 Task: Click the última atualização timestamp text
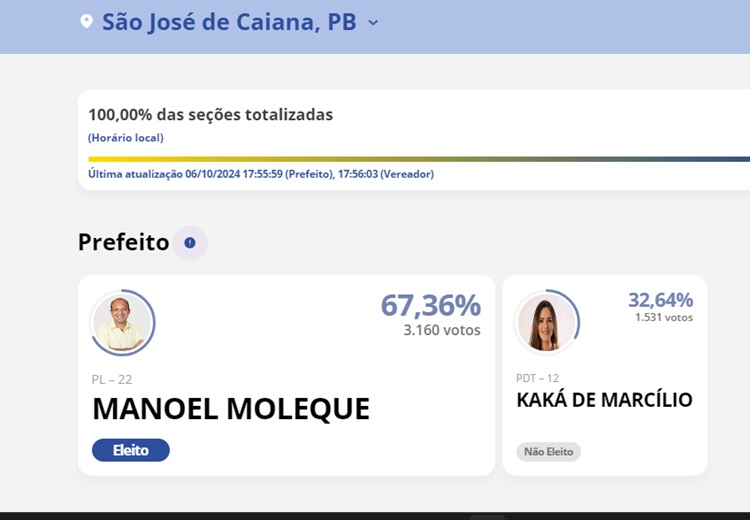(261, 174)
